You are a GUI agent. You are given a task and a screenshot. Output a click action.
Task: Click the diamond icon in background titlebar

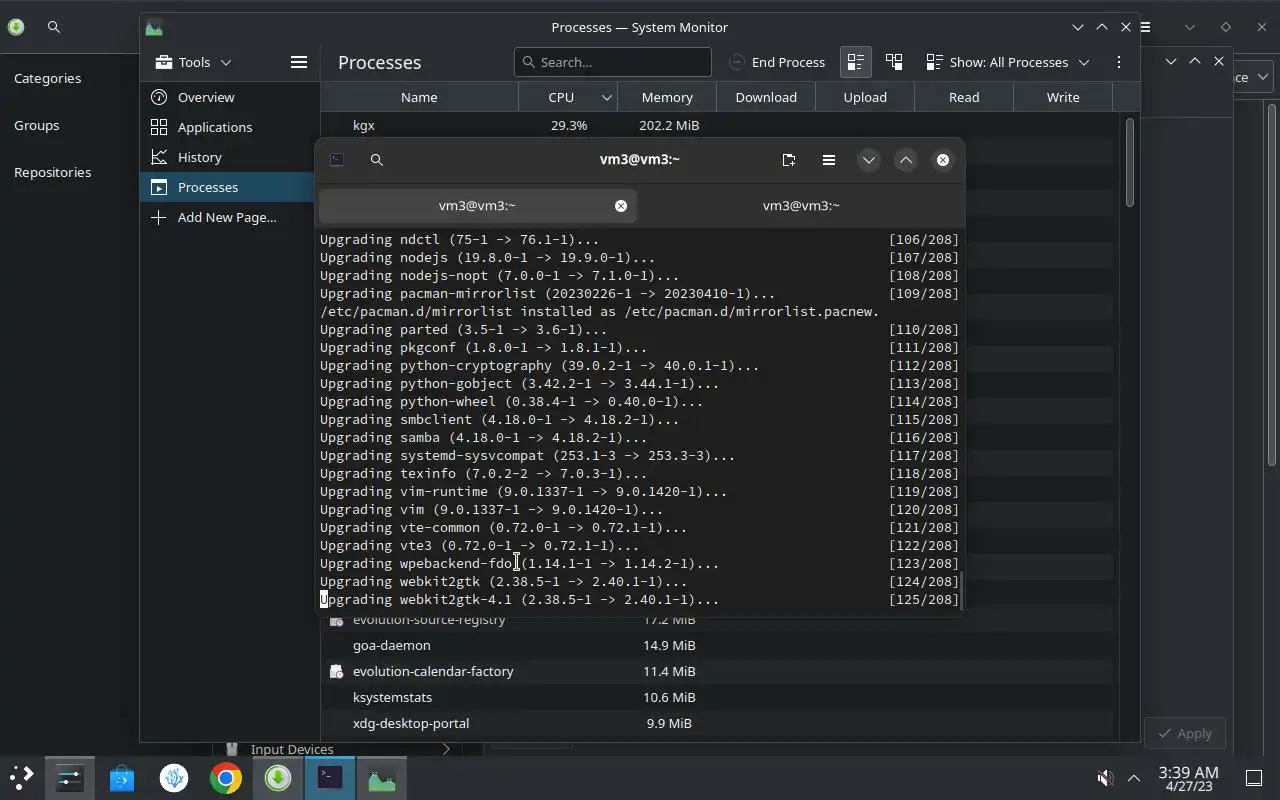[1226, 27]
